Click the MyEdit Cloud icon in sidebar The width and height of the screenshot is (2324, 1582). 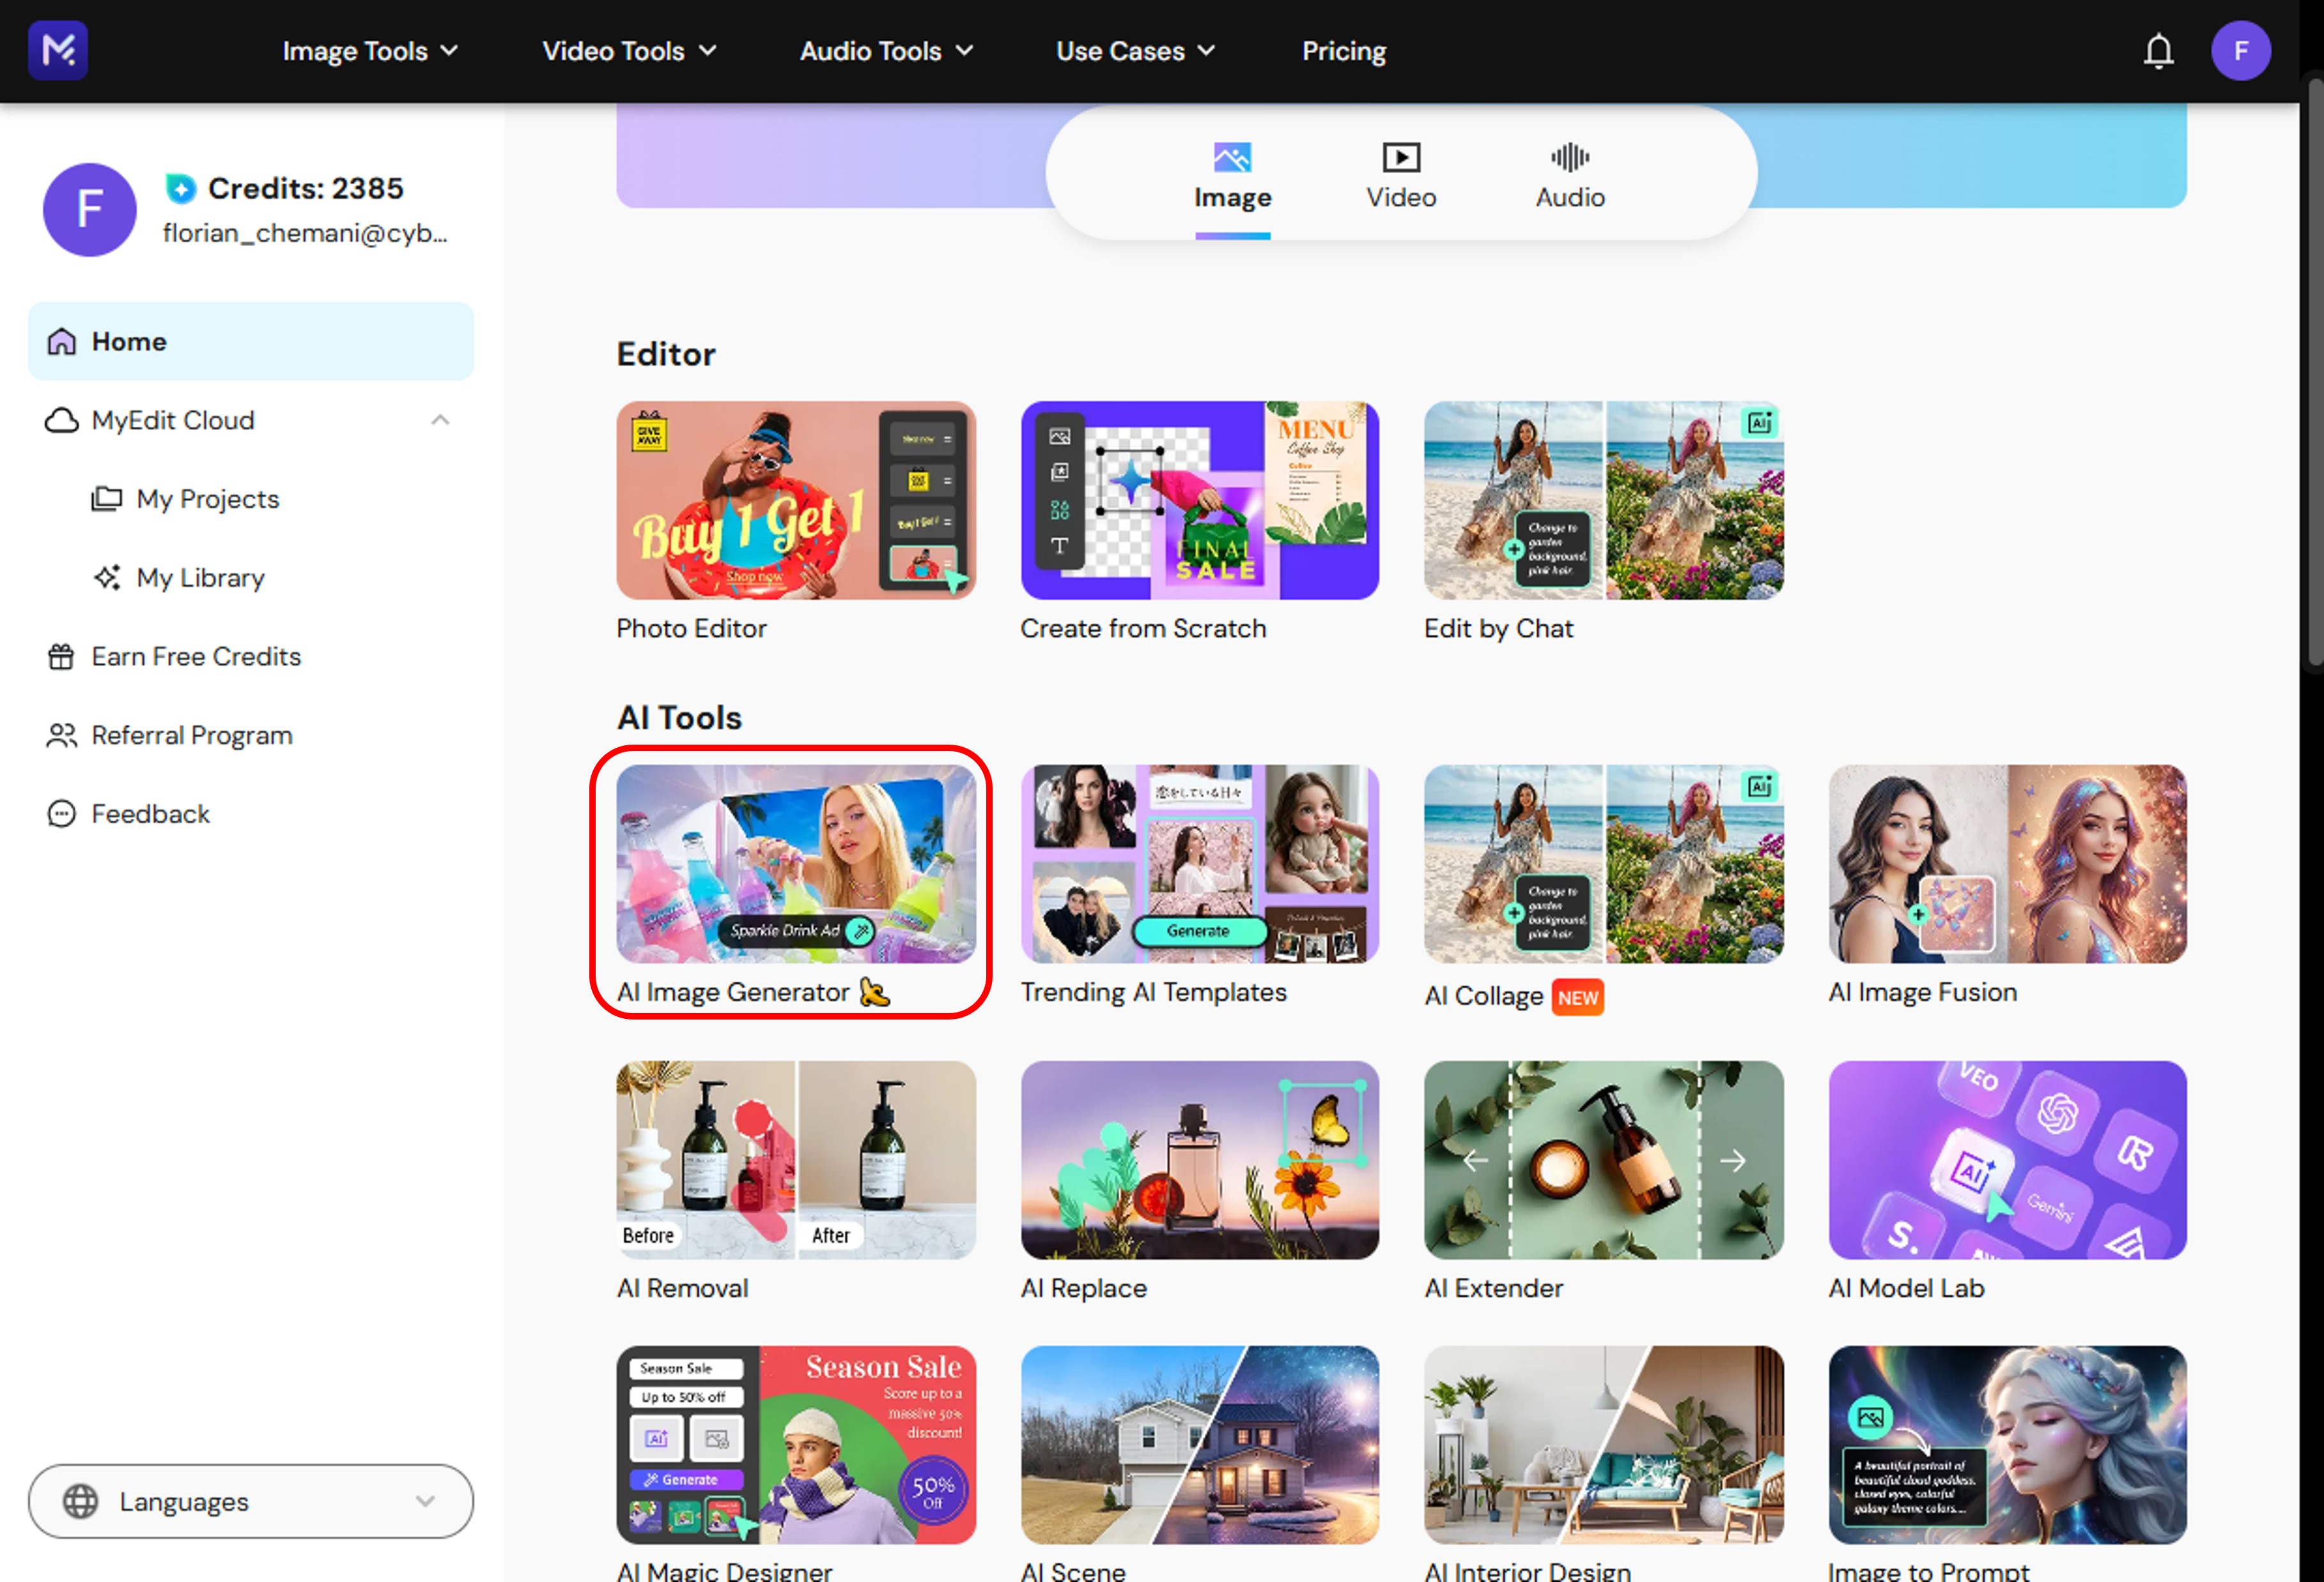[x=62, y=420]
